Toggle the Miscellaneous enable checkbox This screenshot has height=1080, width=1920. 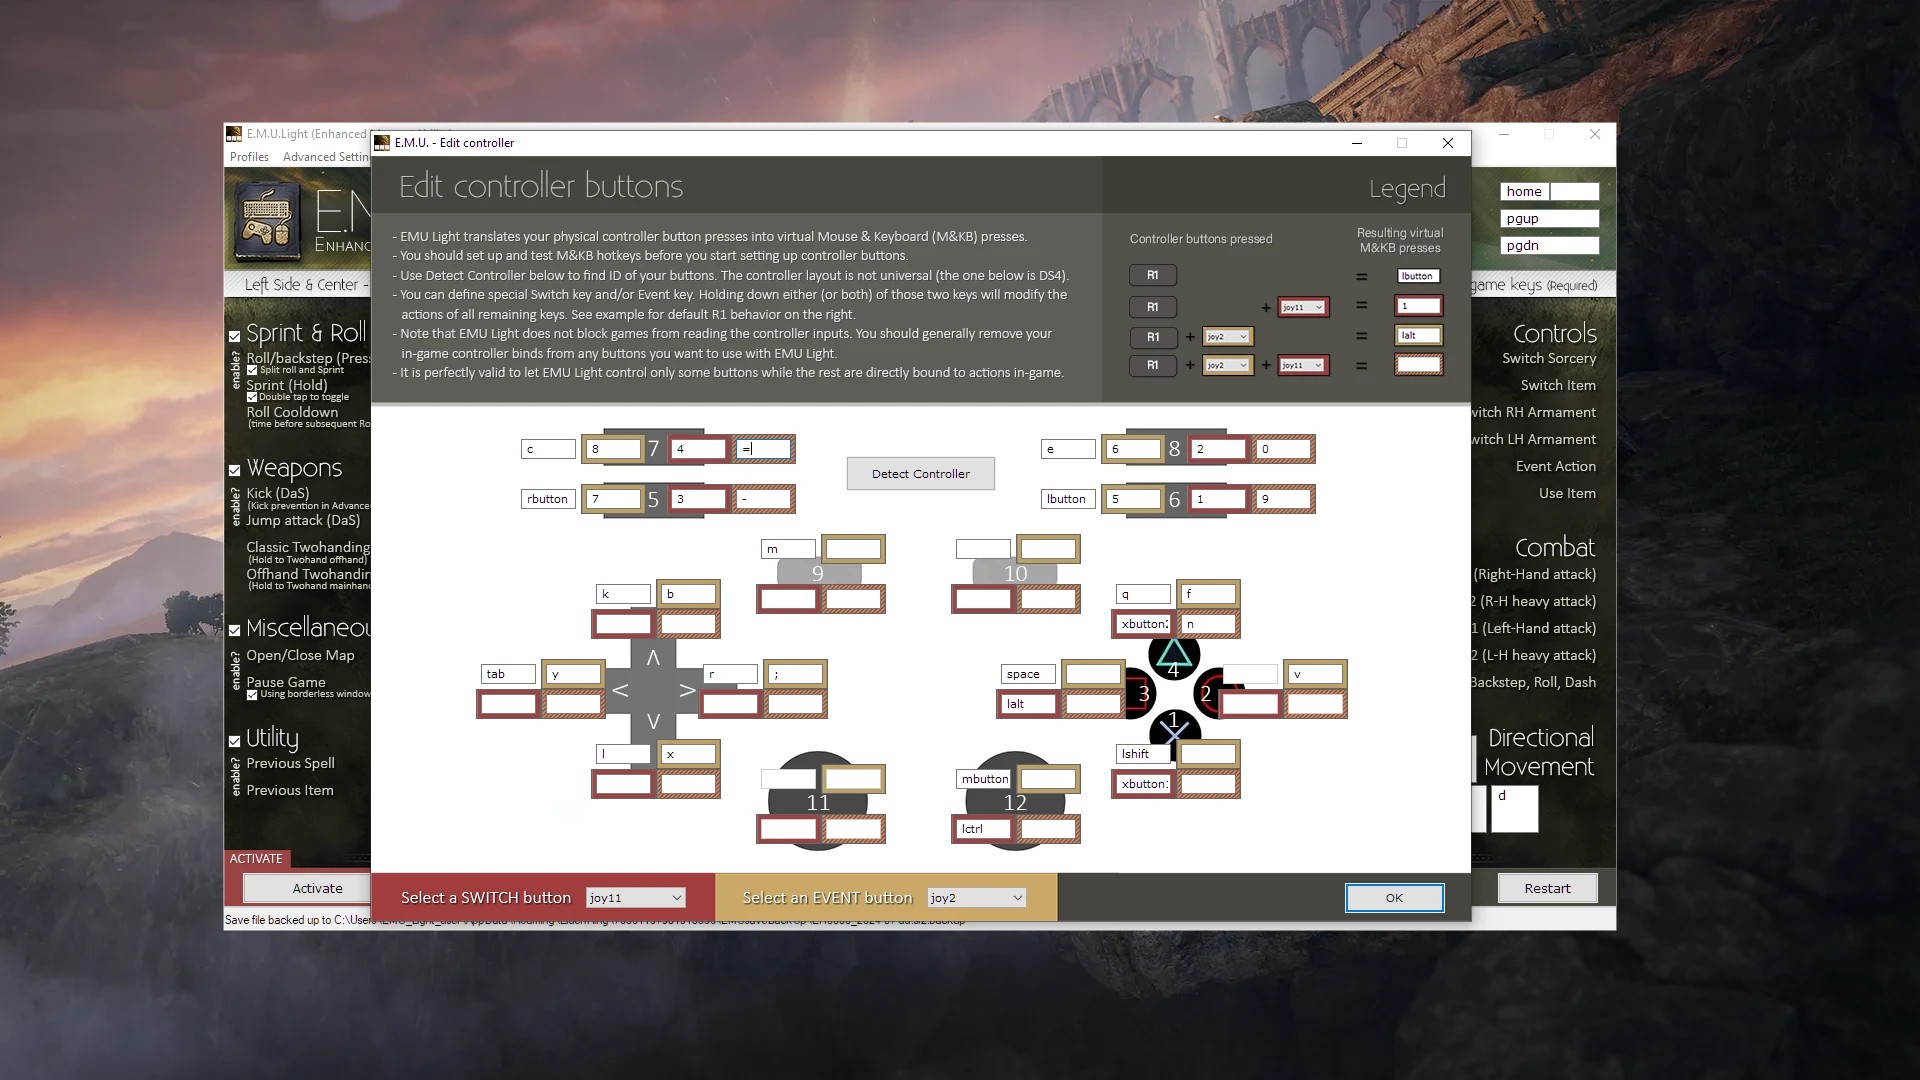point(235,630)
